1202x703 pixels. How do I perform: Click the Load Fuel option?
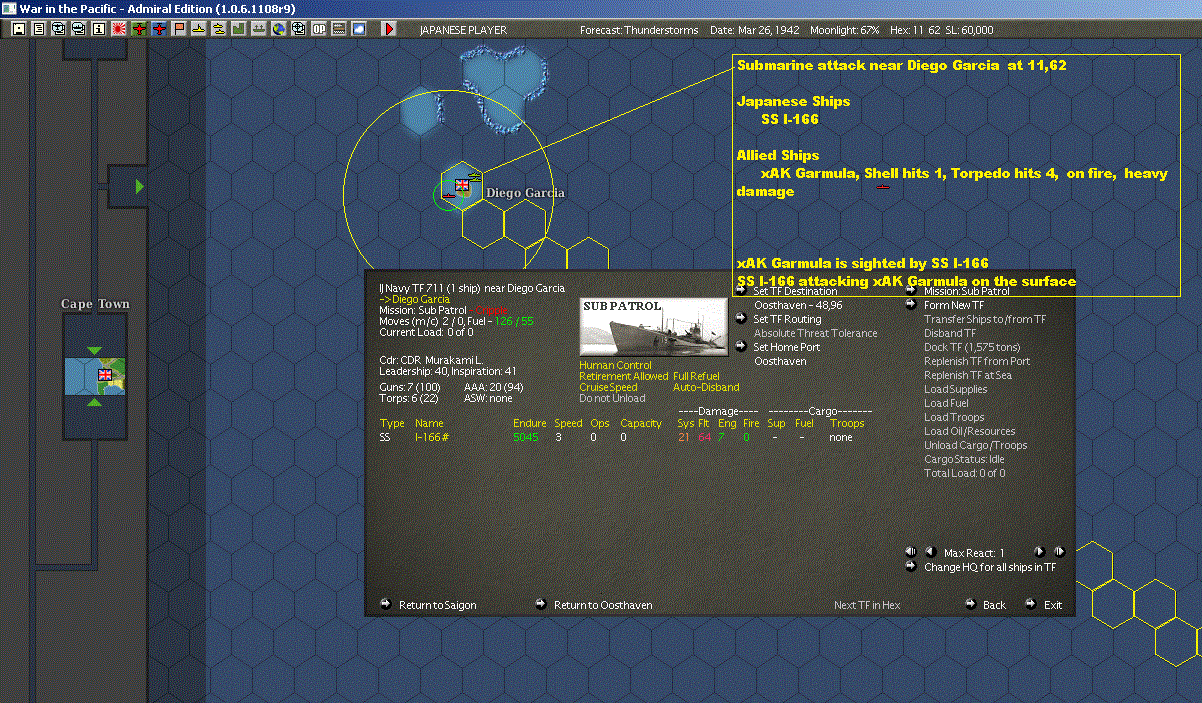(946, 403)
